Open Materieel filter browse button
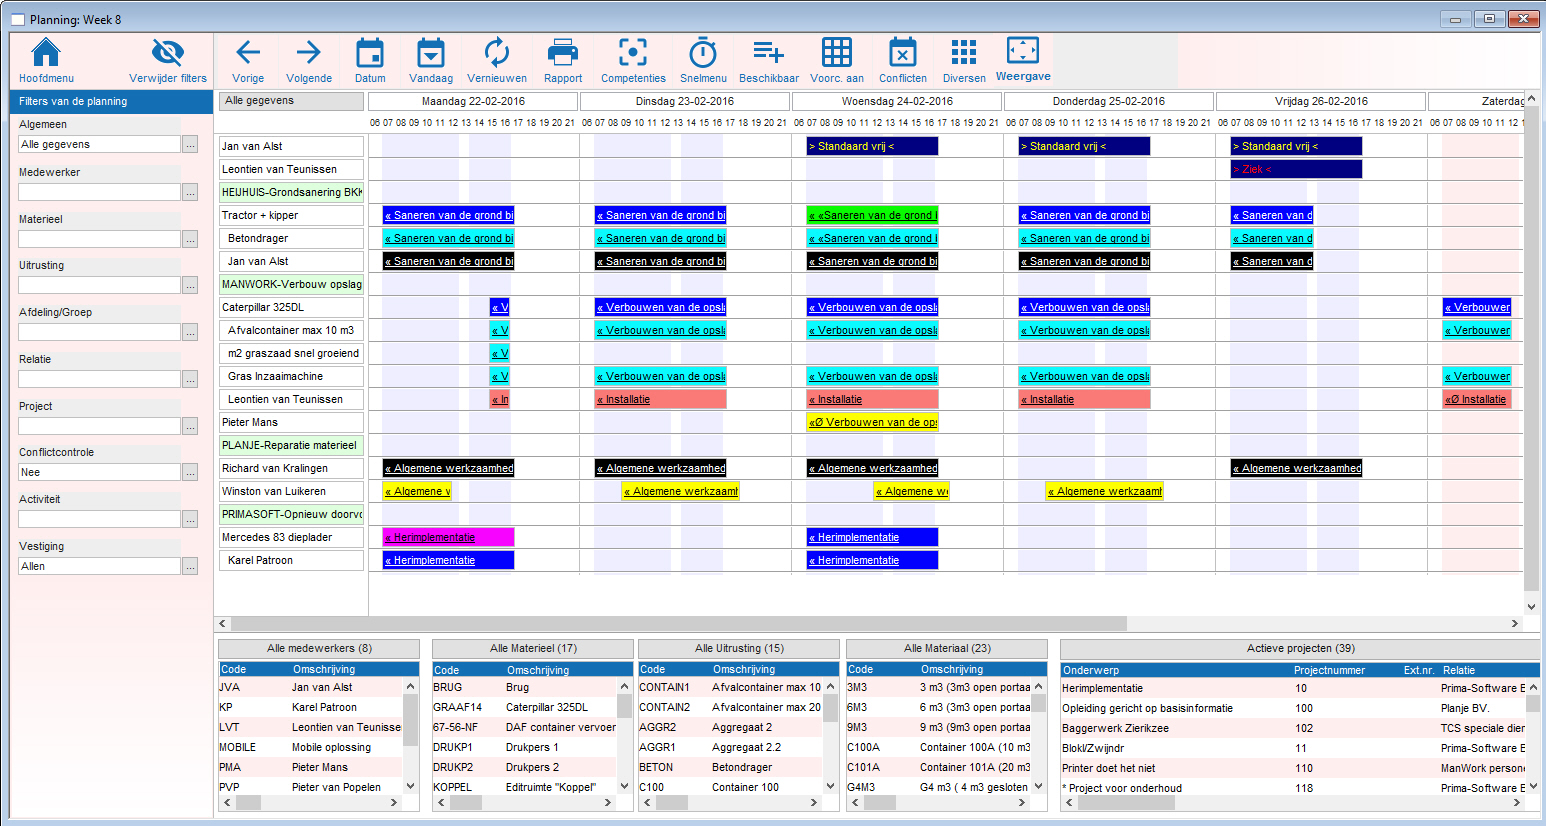The image size is (1546, 826). [190, 239]
